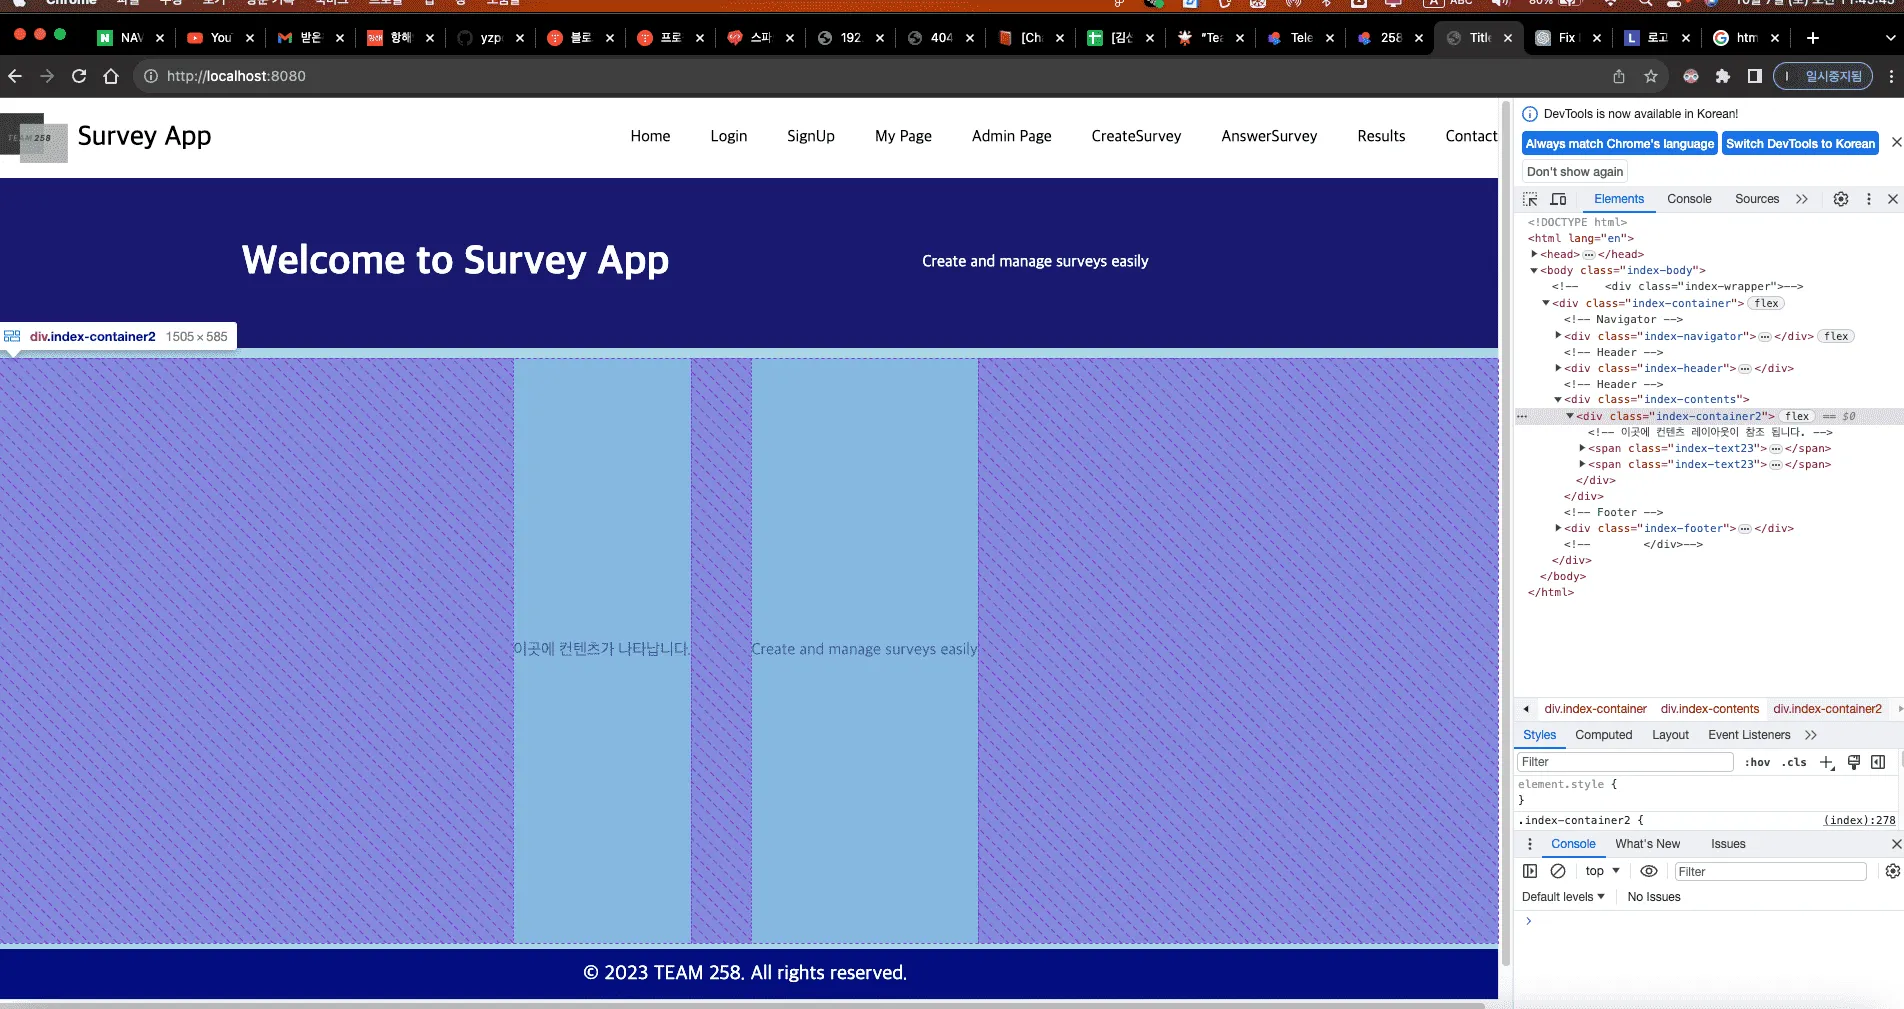Open the Event Listeners tab

pyautogui.click(x=1749, y=735)
